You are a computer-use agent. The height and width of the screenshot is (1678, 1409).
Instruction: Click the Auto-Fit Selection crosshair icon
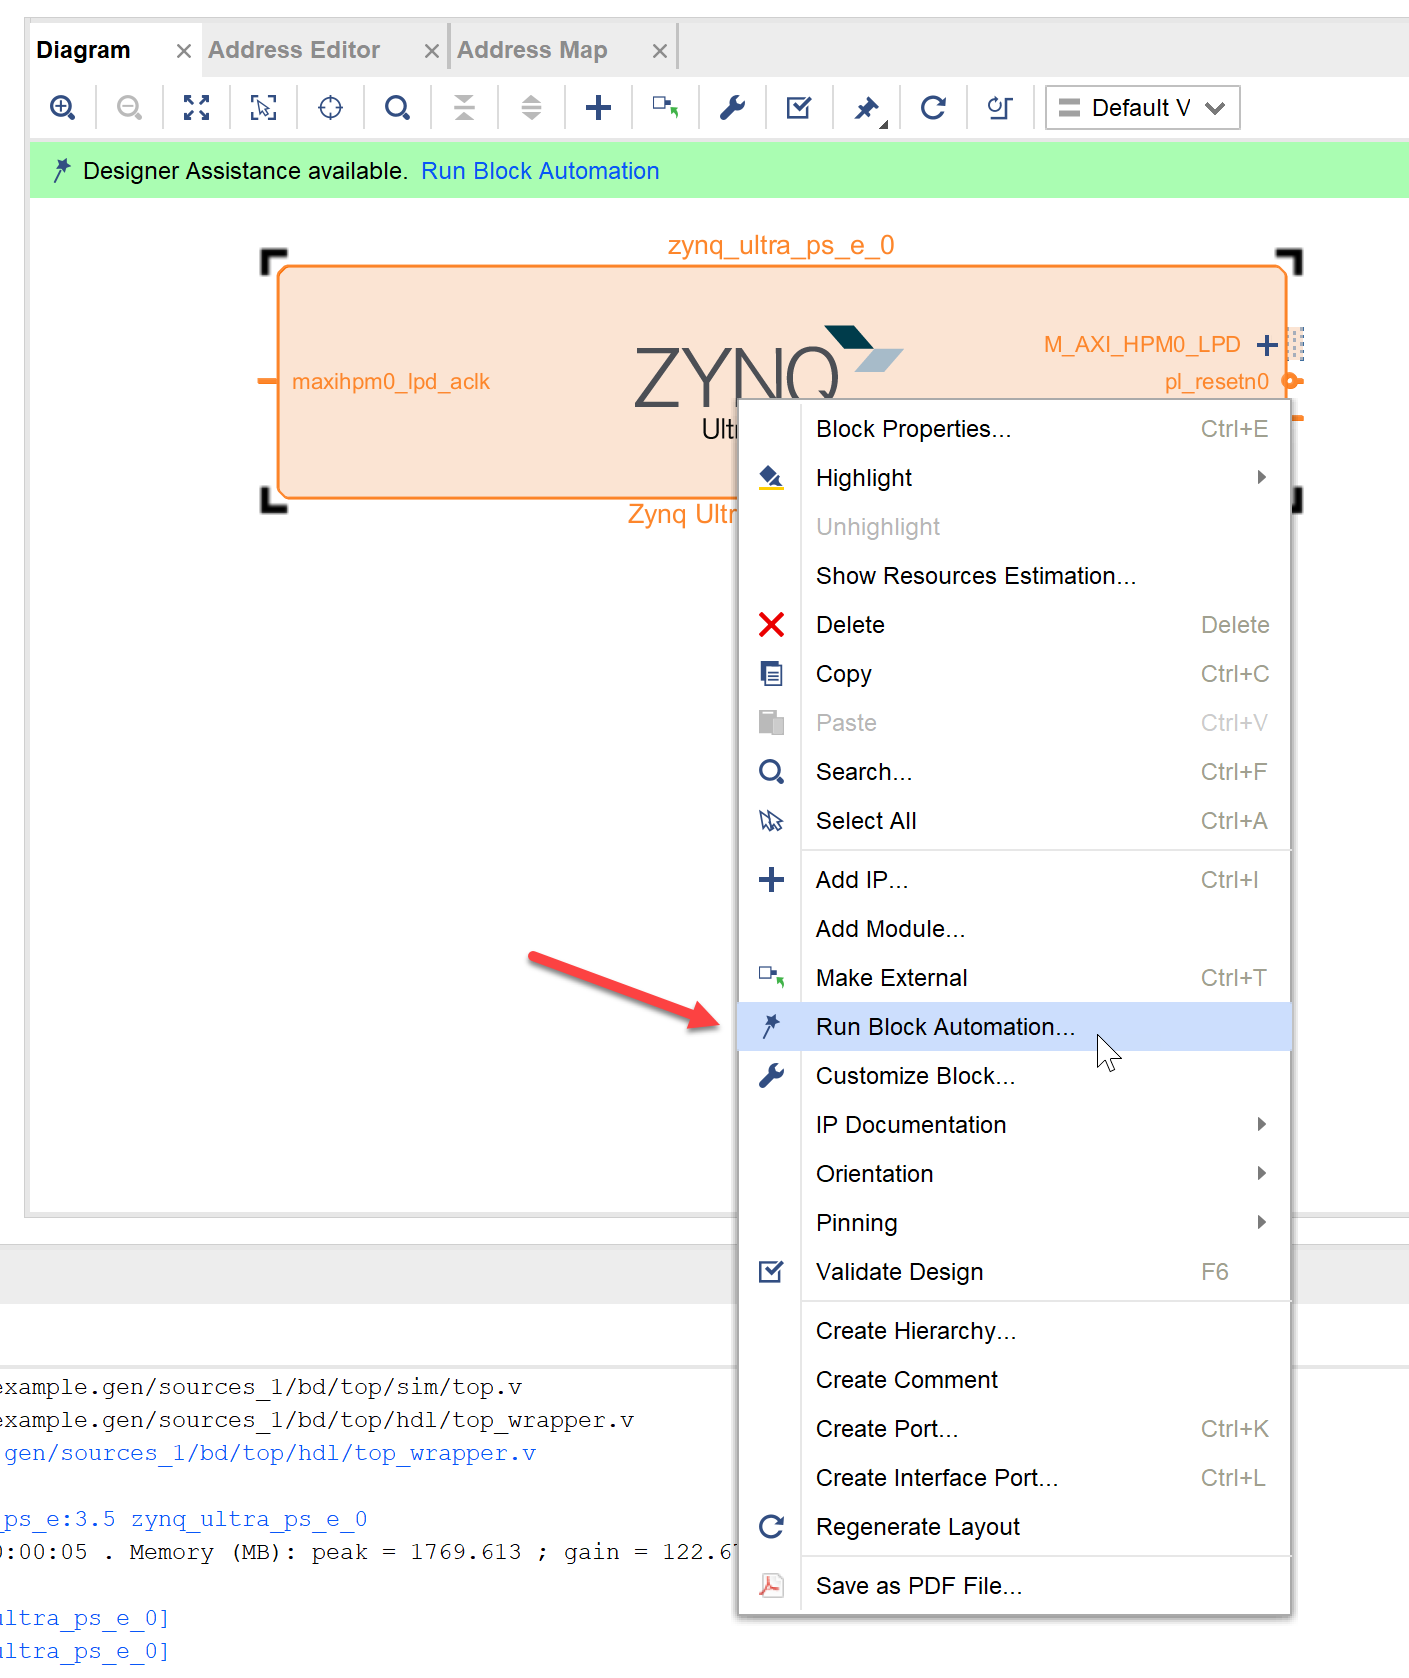330,107
